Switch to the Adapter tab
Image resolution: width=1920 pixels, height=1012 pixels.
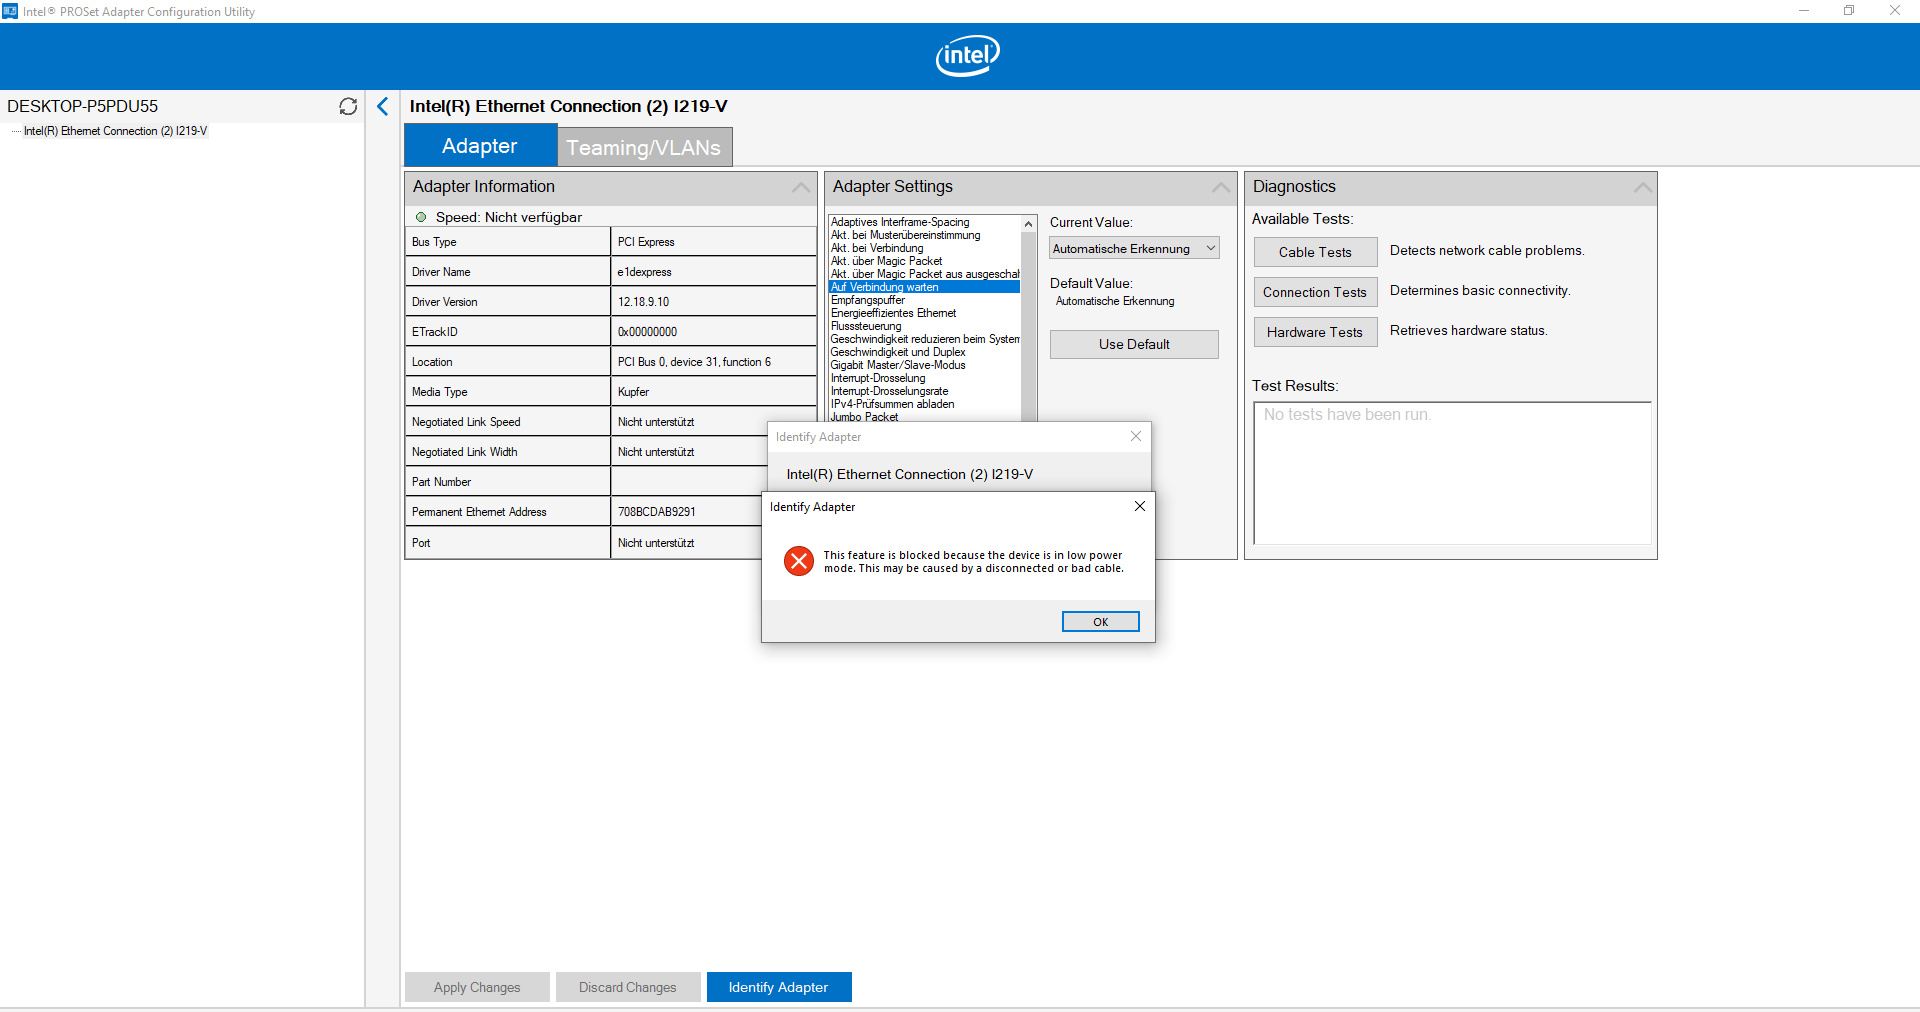tap(480, 146)
